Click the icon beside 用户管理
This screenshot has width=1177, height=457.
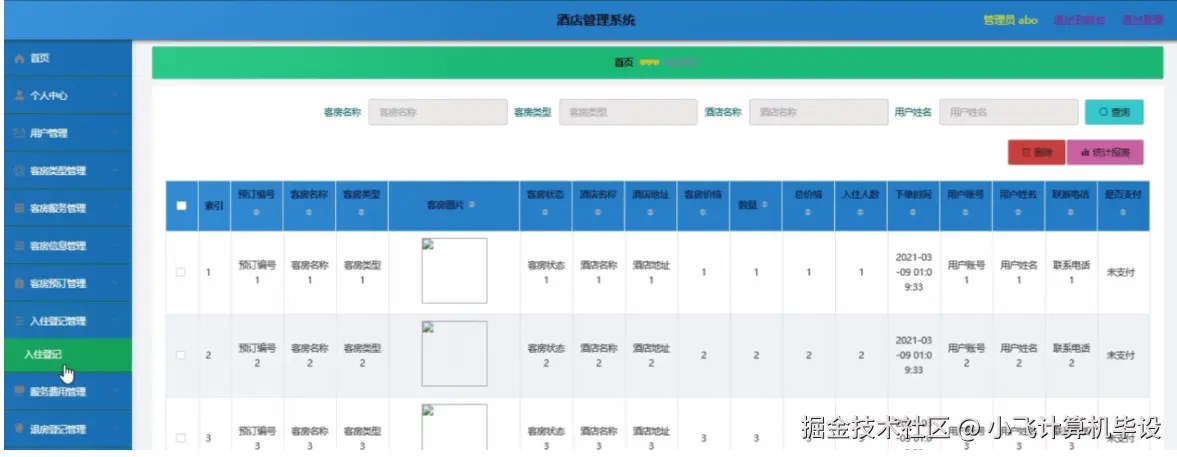coord(20,134)
